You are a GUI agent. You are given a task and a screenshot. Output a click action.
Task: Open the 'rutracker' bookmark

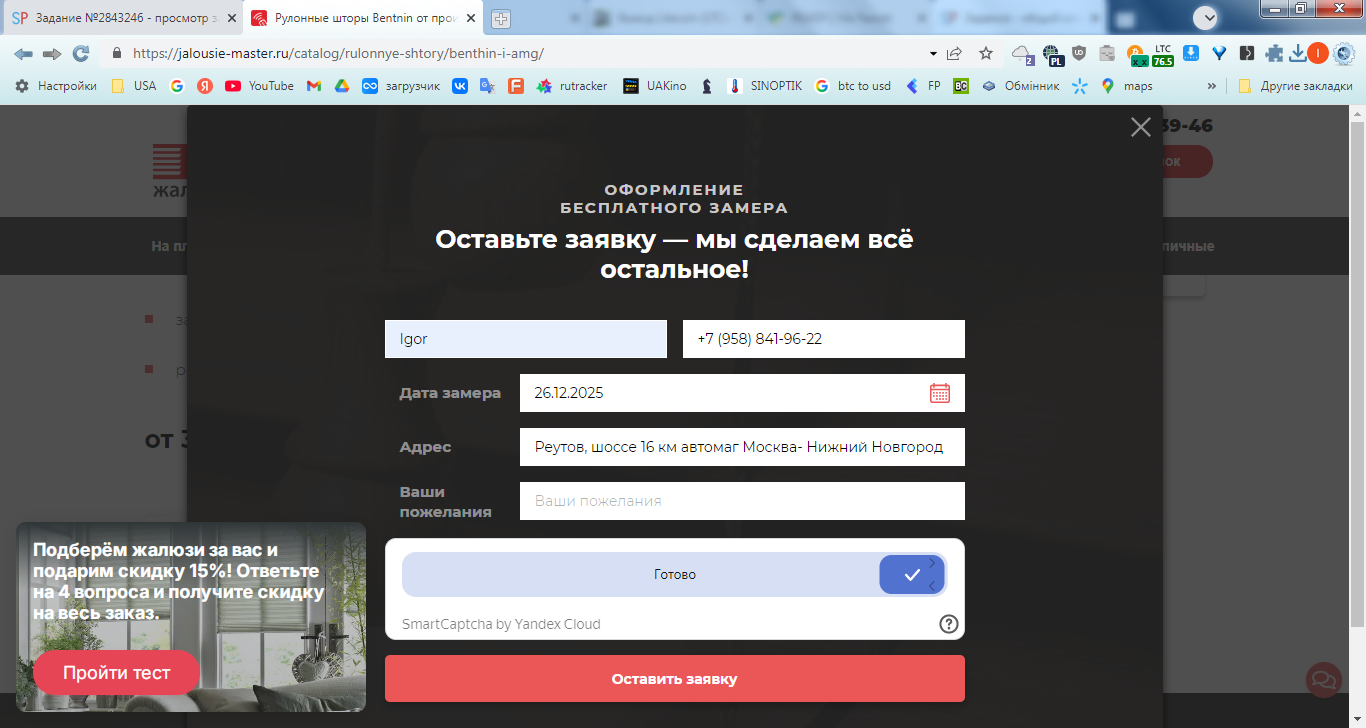(572, 86)
